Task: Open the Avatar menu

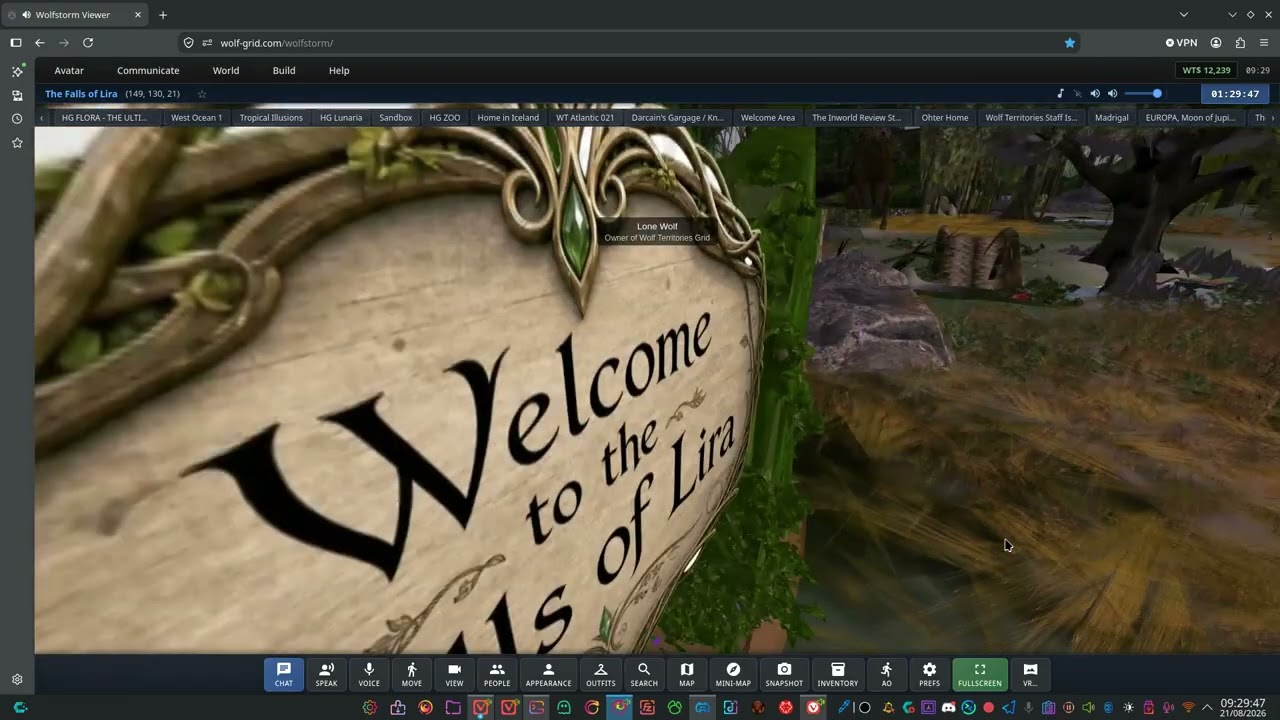Action: (x=69, y=71)
